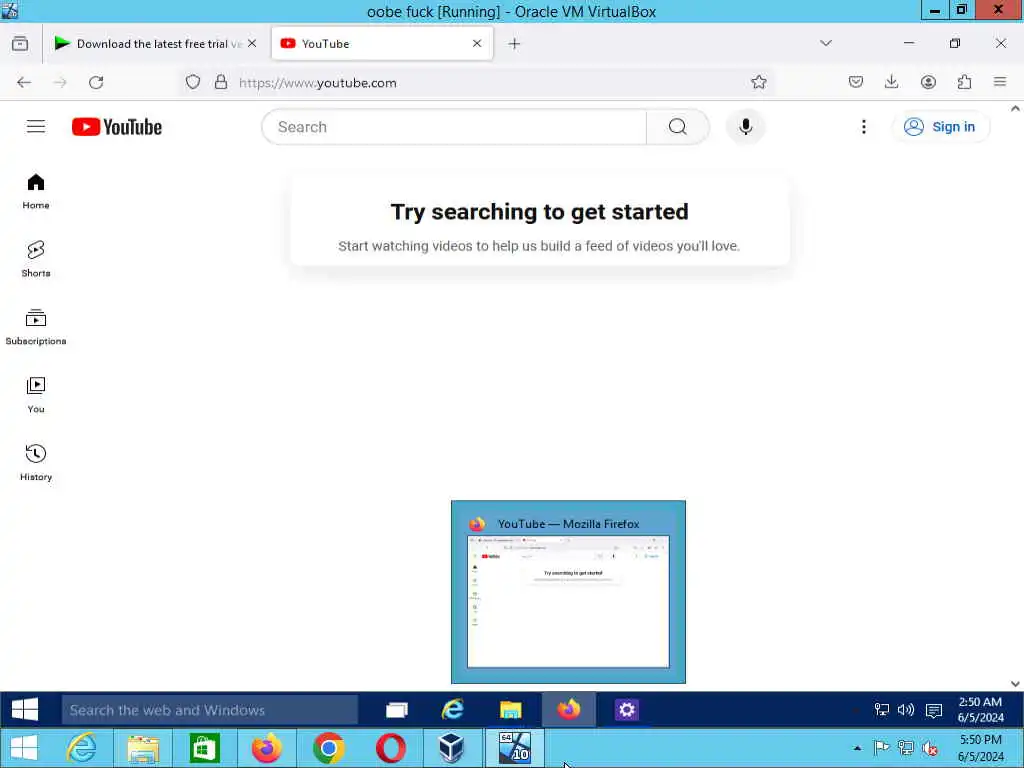Click the running VM icon on host taskbar
This screenshot has height=768, width=1024.
coord(514,748)
